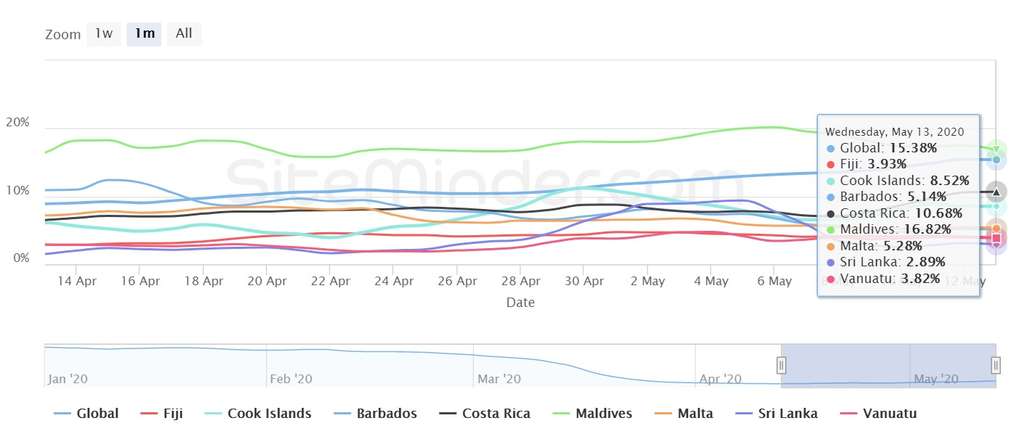Select the 1m zoom range
This screenshot has width=1024, height=426.
pyautogui.click(x=144, y=34)
